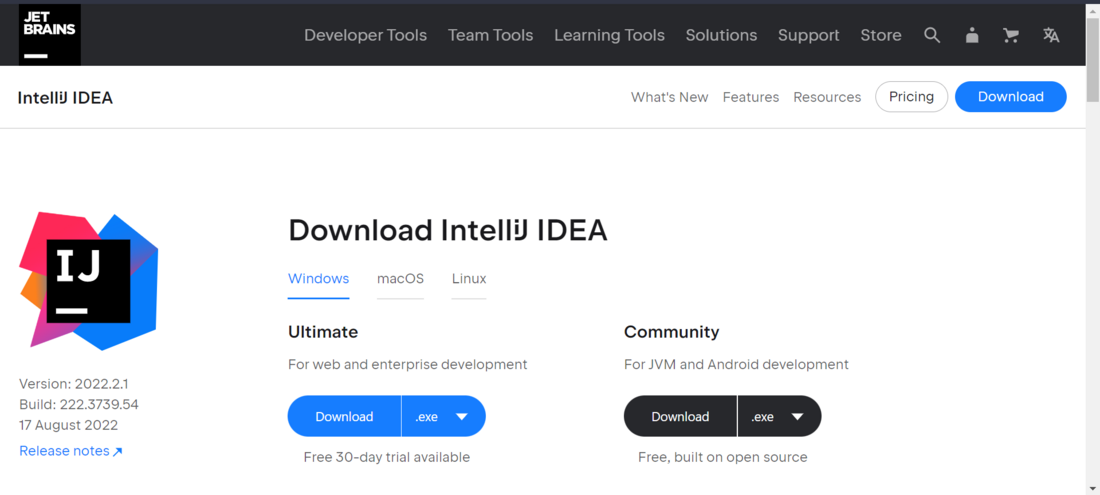This screenshot has width=1100, height=495.
Task: Click the JetBrains logo
Action: [x=49, y=35]
